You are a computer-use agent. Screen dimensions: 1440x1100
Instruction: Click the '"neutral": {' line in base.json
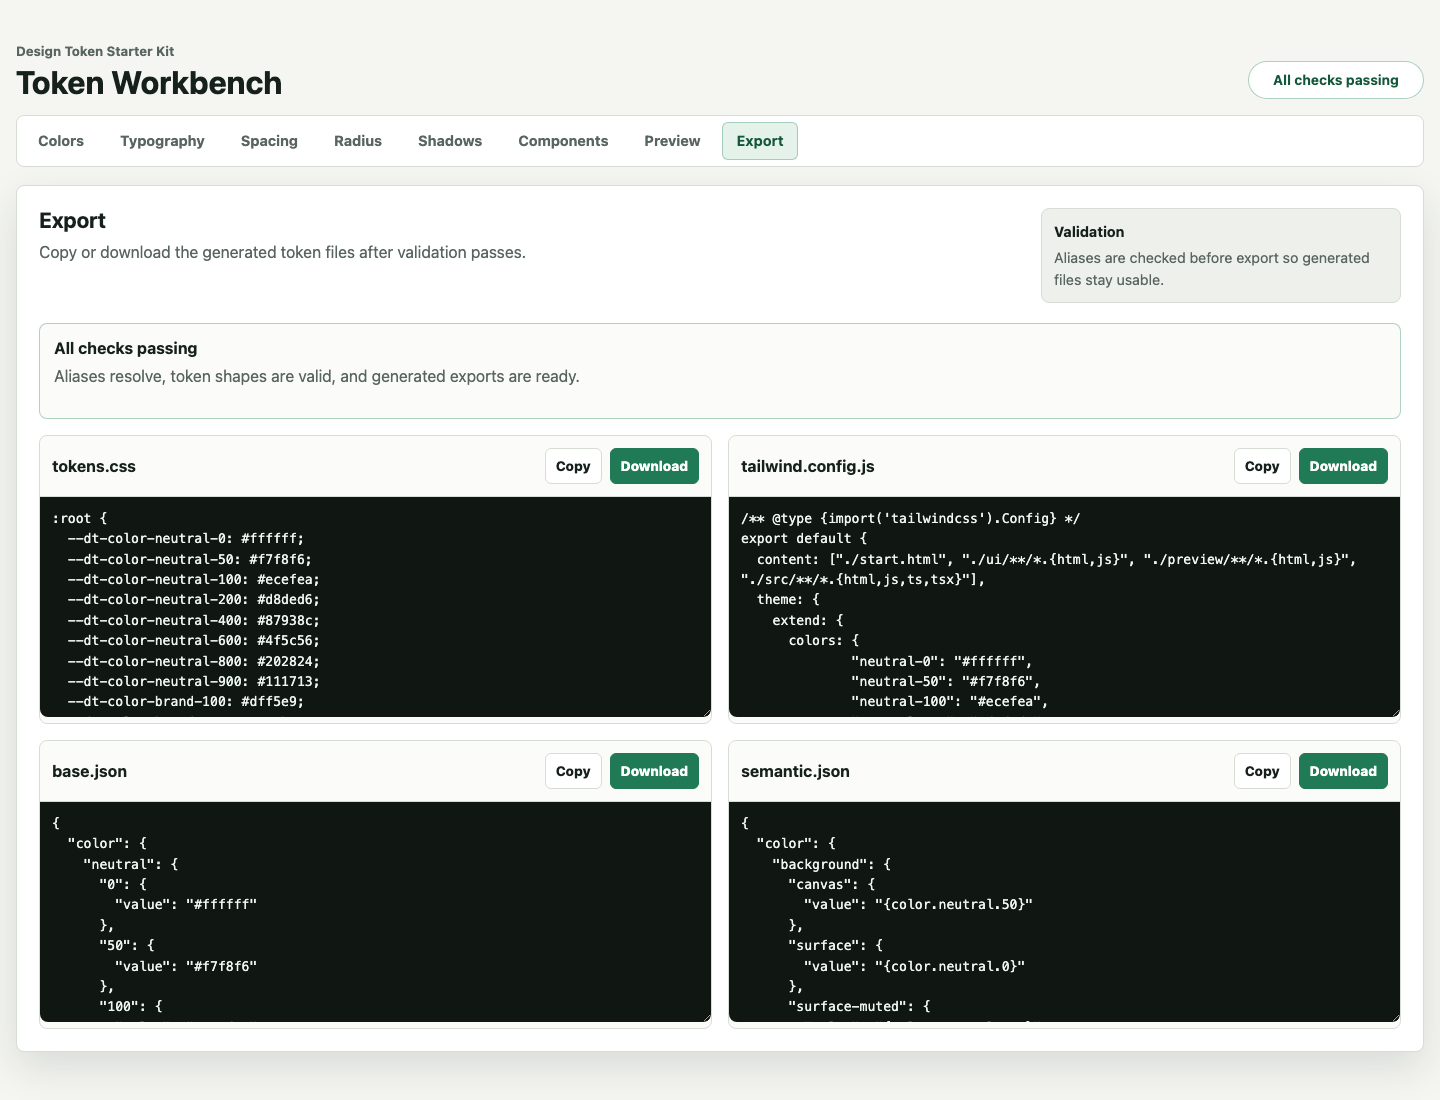click(x=131, y=864)
